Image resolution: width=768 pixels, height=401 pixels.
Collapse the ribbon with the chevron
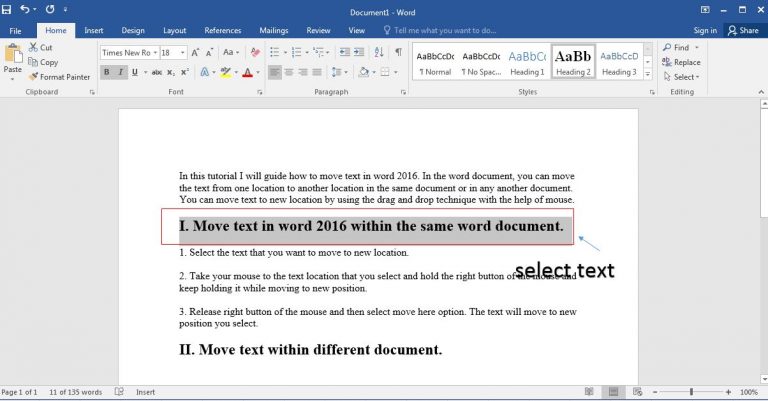[761, 92]
